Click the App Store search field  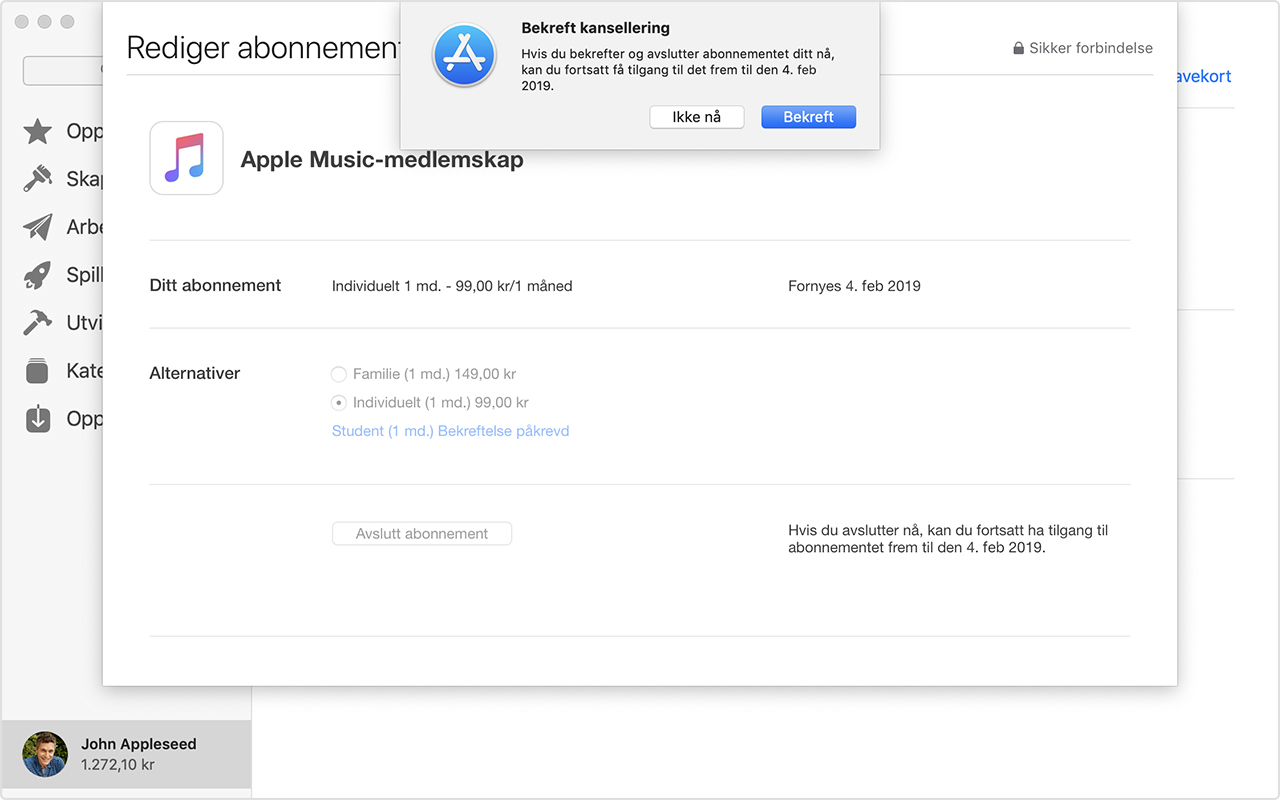pyautogui.click(x=63, y=70)
